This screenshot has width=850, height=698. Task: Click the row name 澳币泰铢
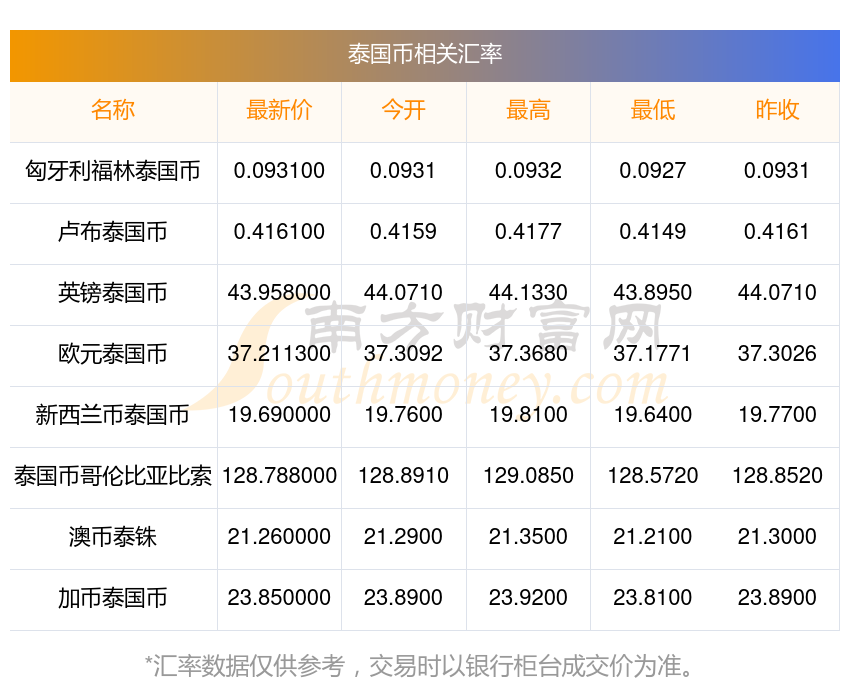113,537
